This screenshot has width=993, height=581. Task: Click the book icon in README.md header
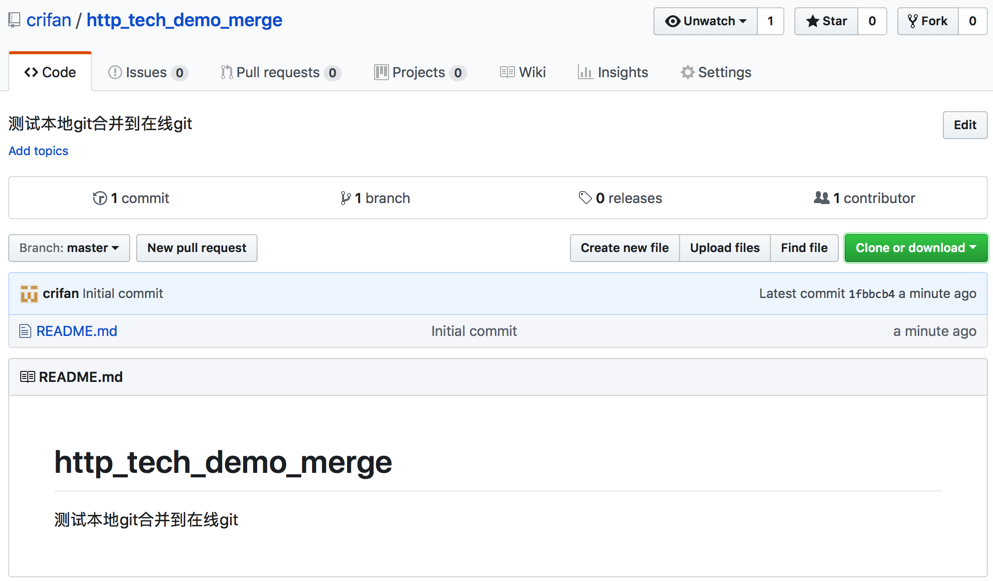tap(27, 377)
